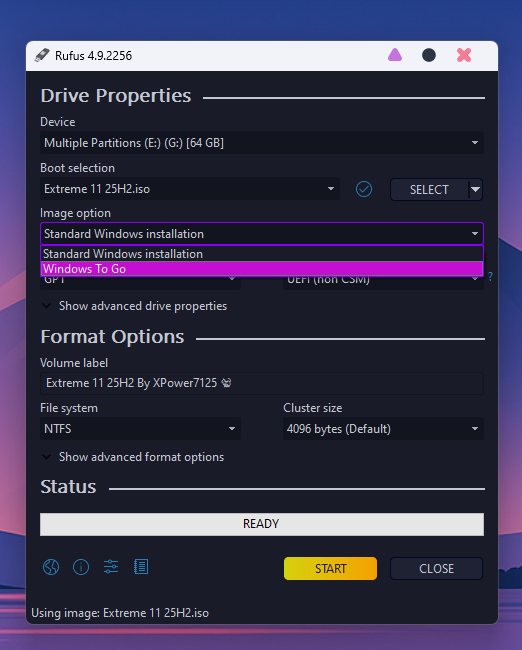Open the Cluster size dropdown
Viewport: 522px width, 650px height.
pyautogui.click(x=383, y=429)
